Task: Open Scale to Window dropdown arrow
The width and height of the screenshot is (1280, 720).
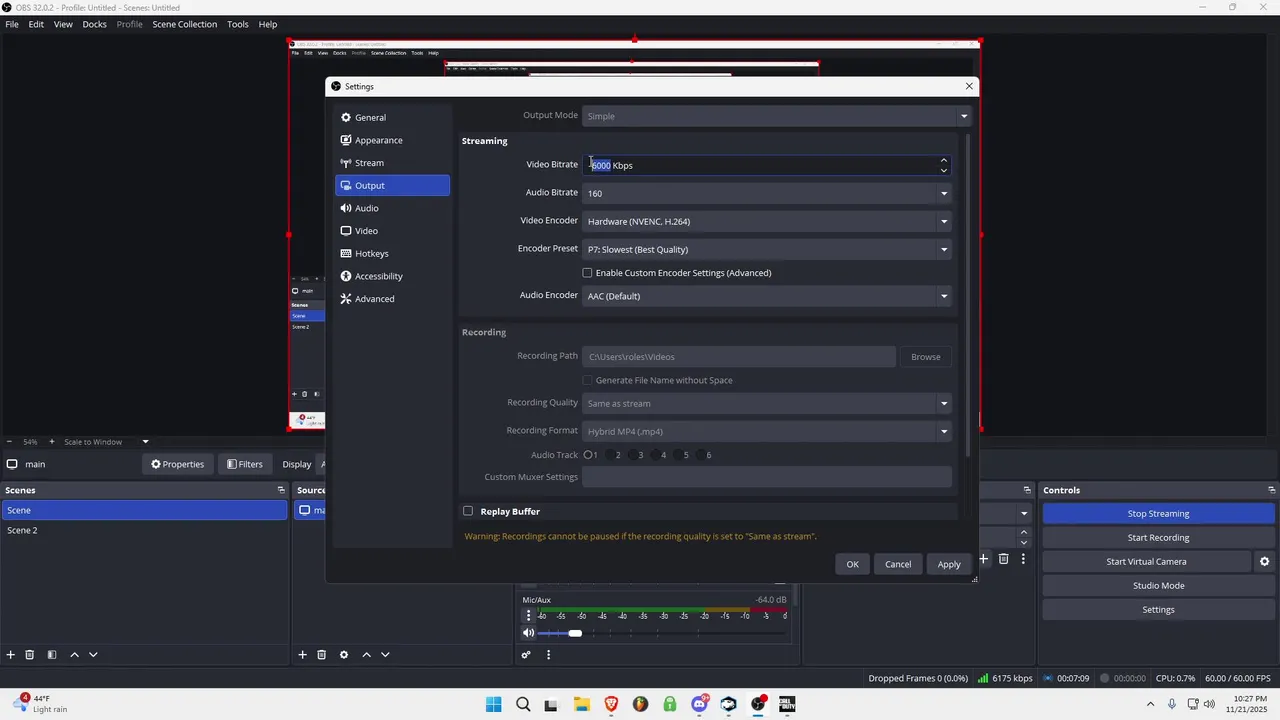Action: click(145, 442)
